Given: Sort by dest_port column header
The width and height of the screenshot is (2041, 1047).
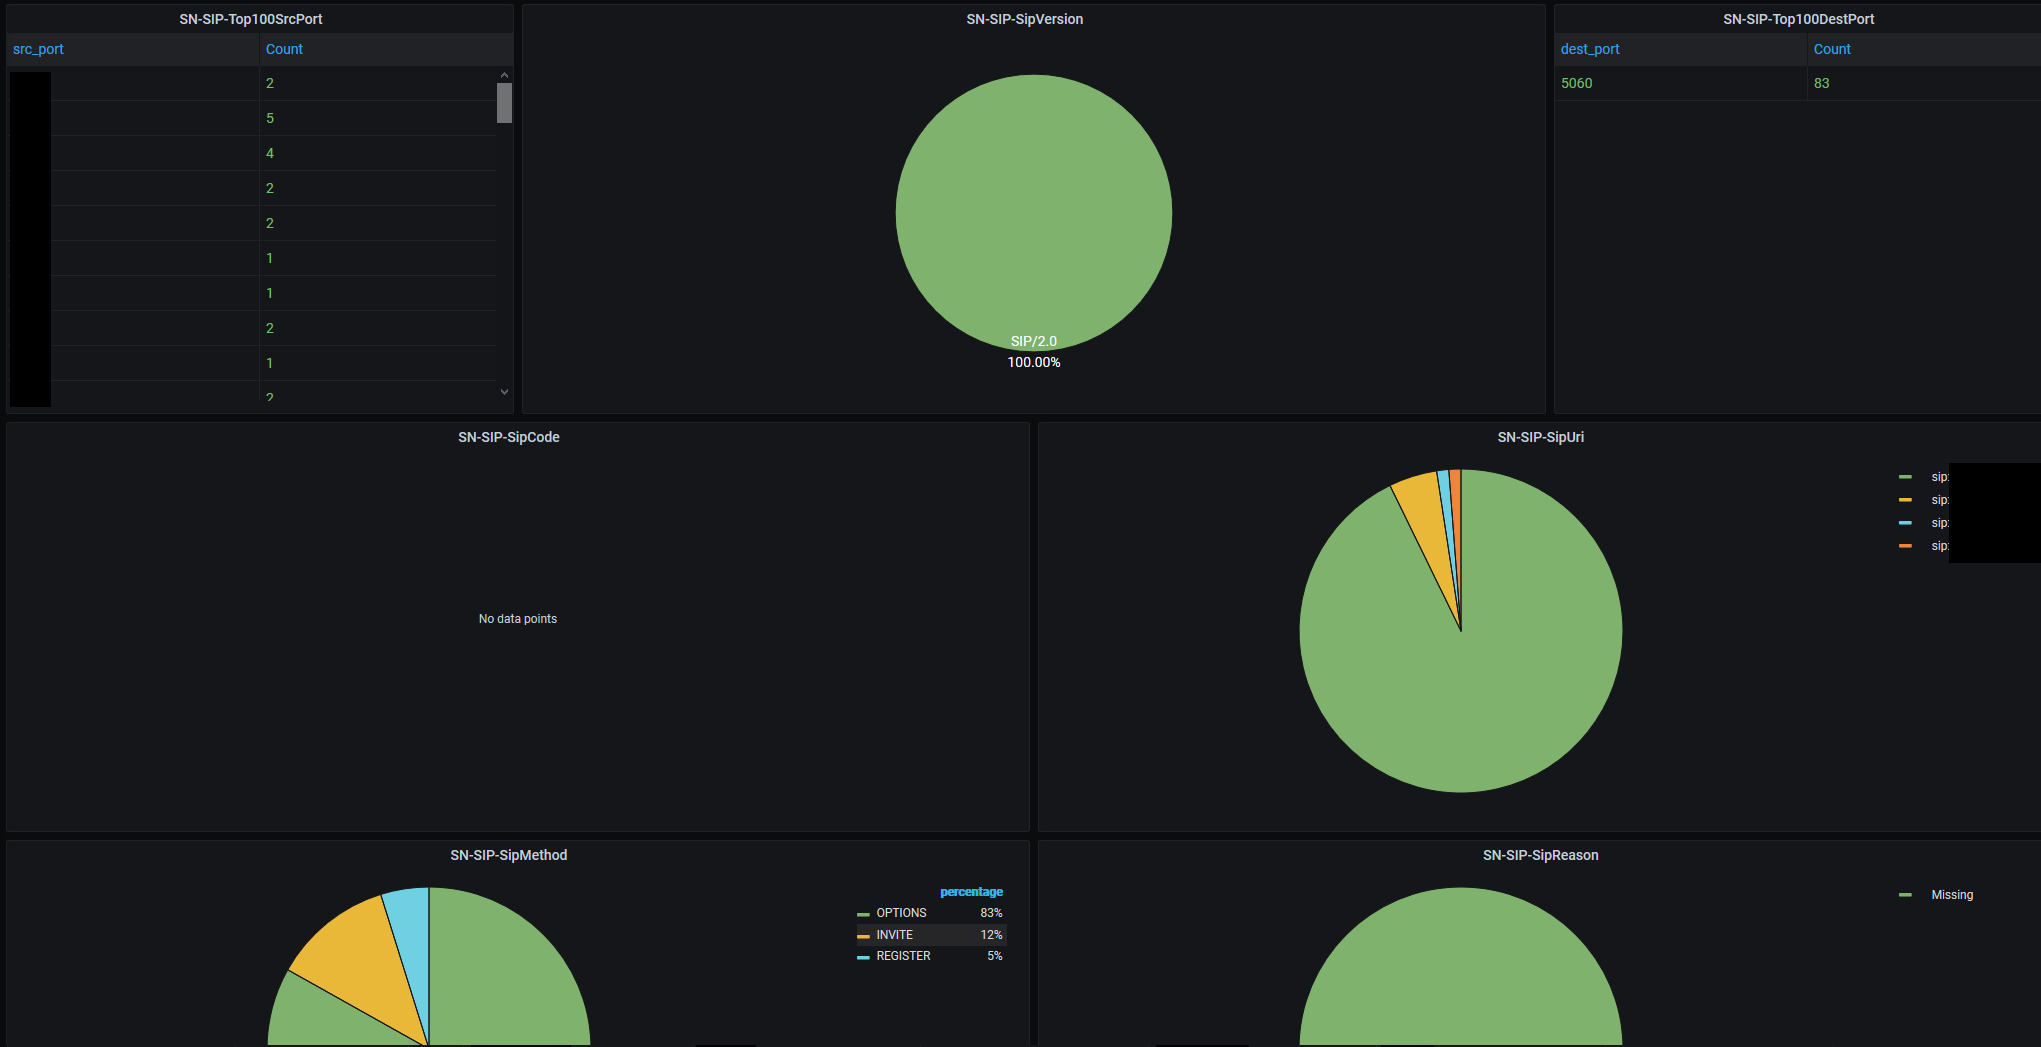Looking at the screenshot, I should 1590,49.
